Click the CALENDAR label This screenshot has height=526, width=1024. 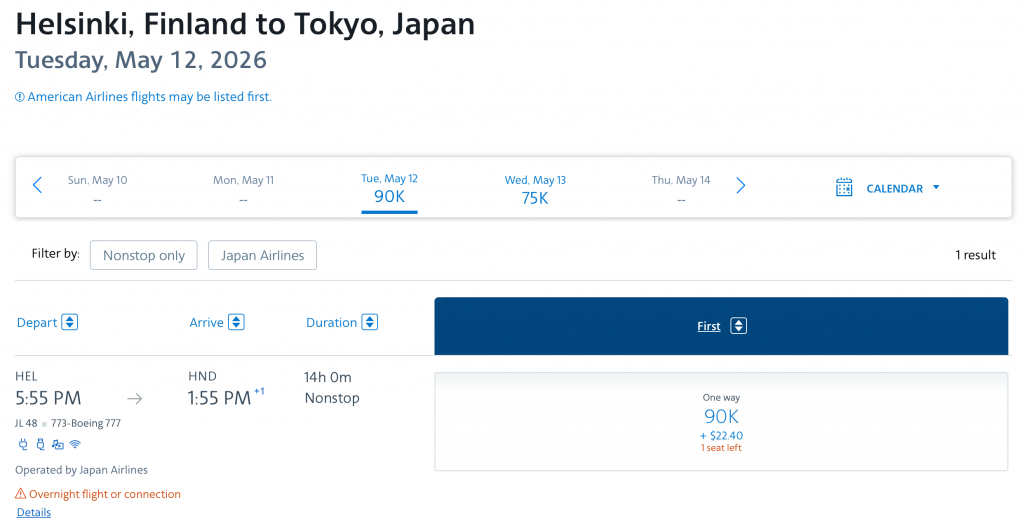coord(895,188)
